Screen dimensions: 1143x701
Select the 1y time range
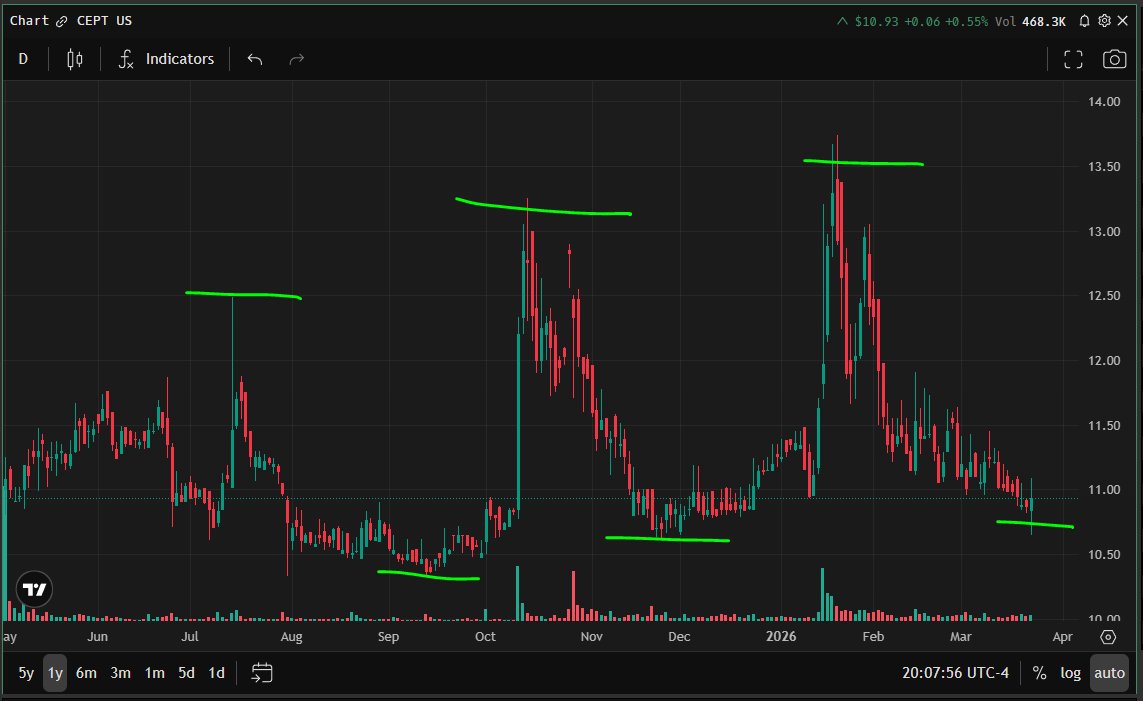click(55, 673)
